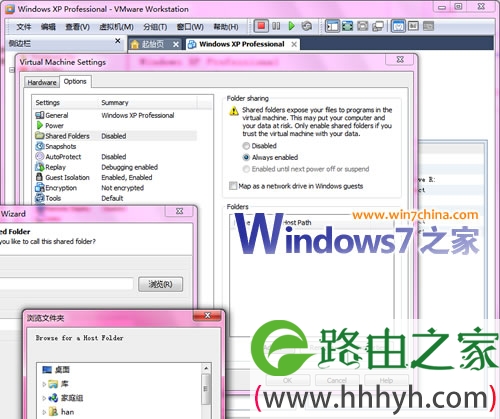Close the sidebar panel with its X
500x419 pixels.
[117, 41]
